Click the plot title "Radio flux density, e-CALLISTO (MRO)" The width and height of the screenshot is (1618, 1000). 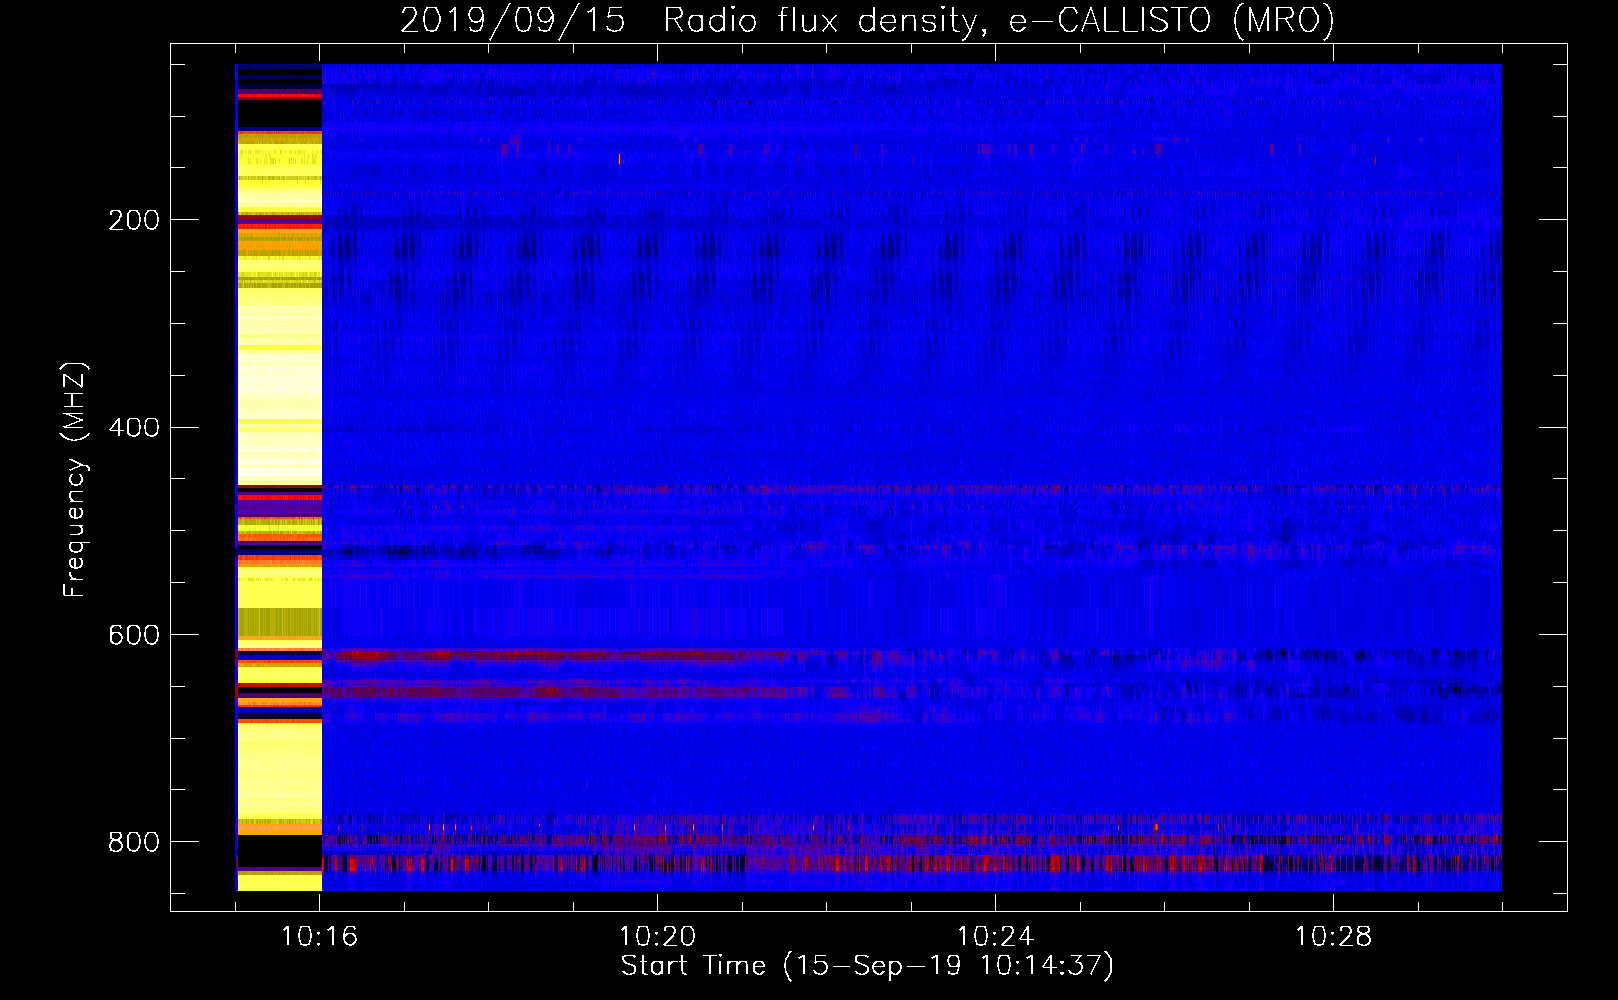(999, 20)
